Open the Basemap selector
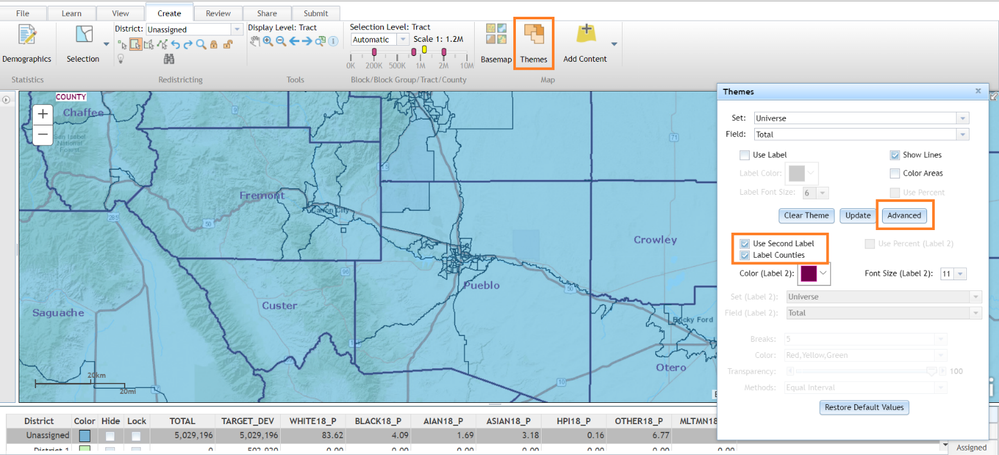Viewport: 999px width, 455px height. pyautogui.click(x=495, y=41)
